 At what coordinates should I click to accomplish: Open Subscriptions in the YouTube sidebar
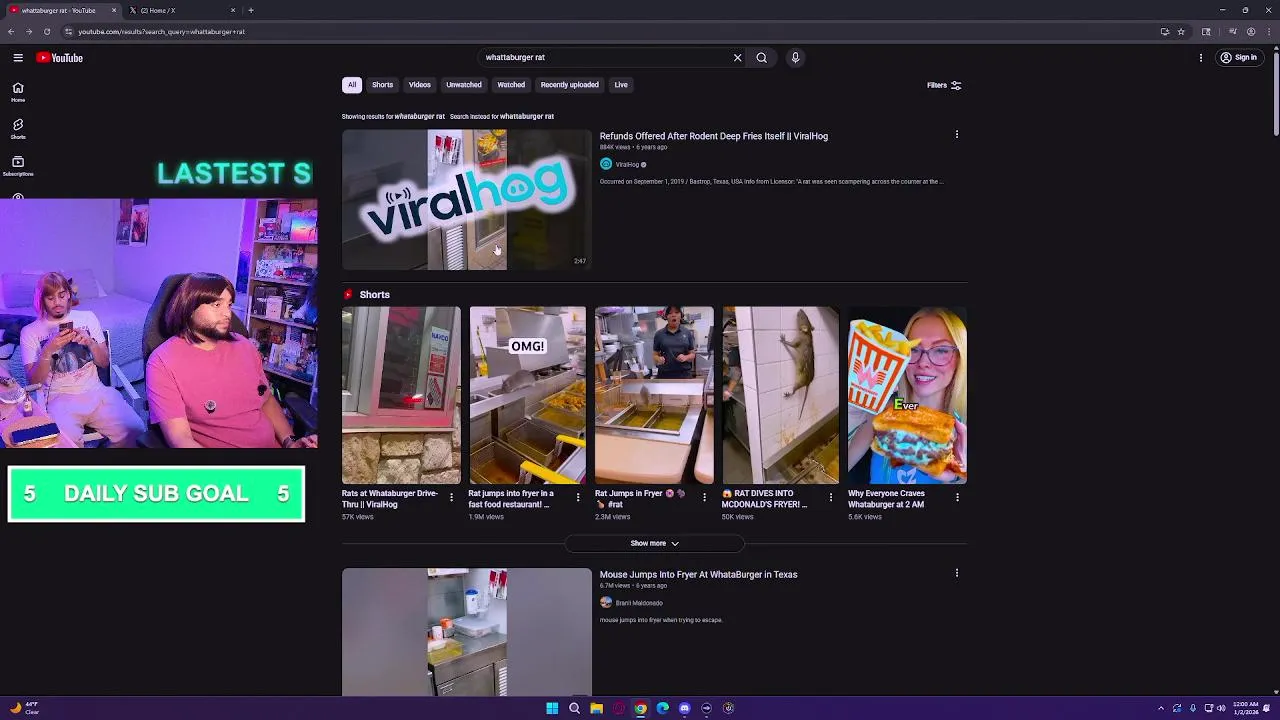tap(18, 166)
